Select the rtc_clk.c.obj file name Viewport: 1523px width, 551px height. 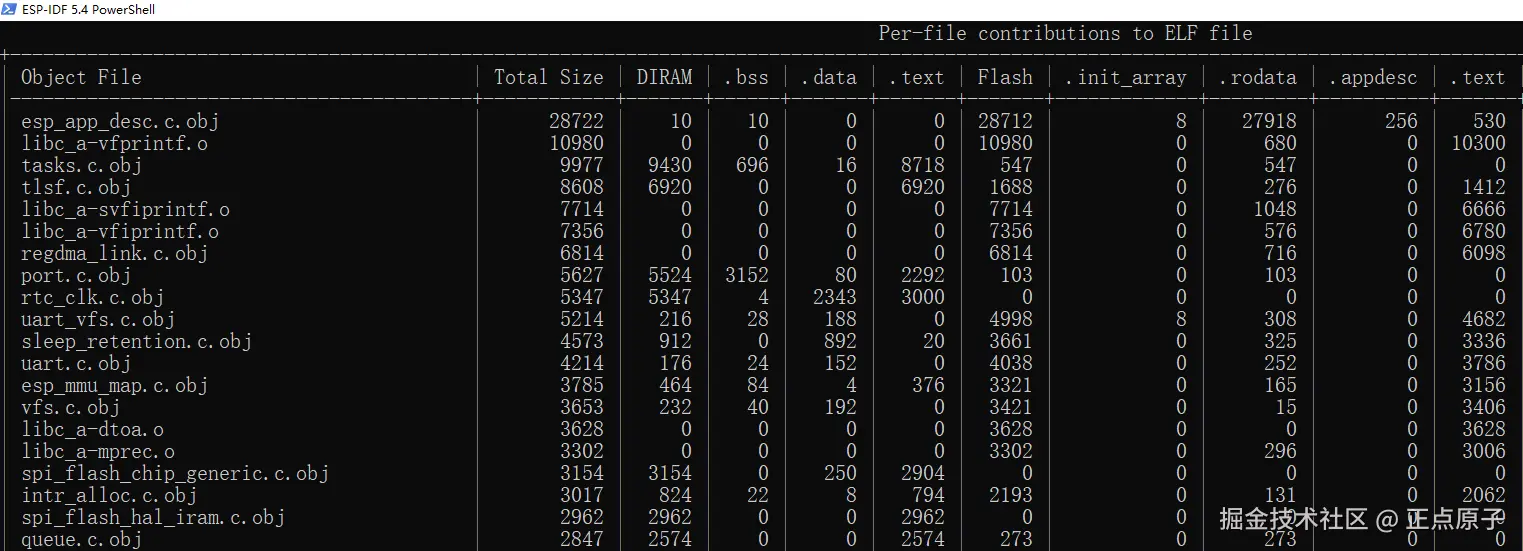coord(92,297)
